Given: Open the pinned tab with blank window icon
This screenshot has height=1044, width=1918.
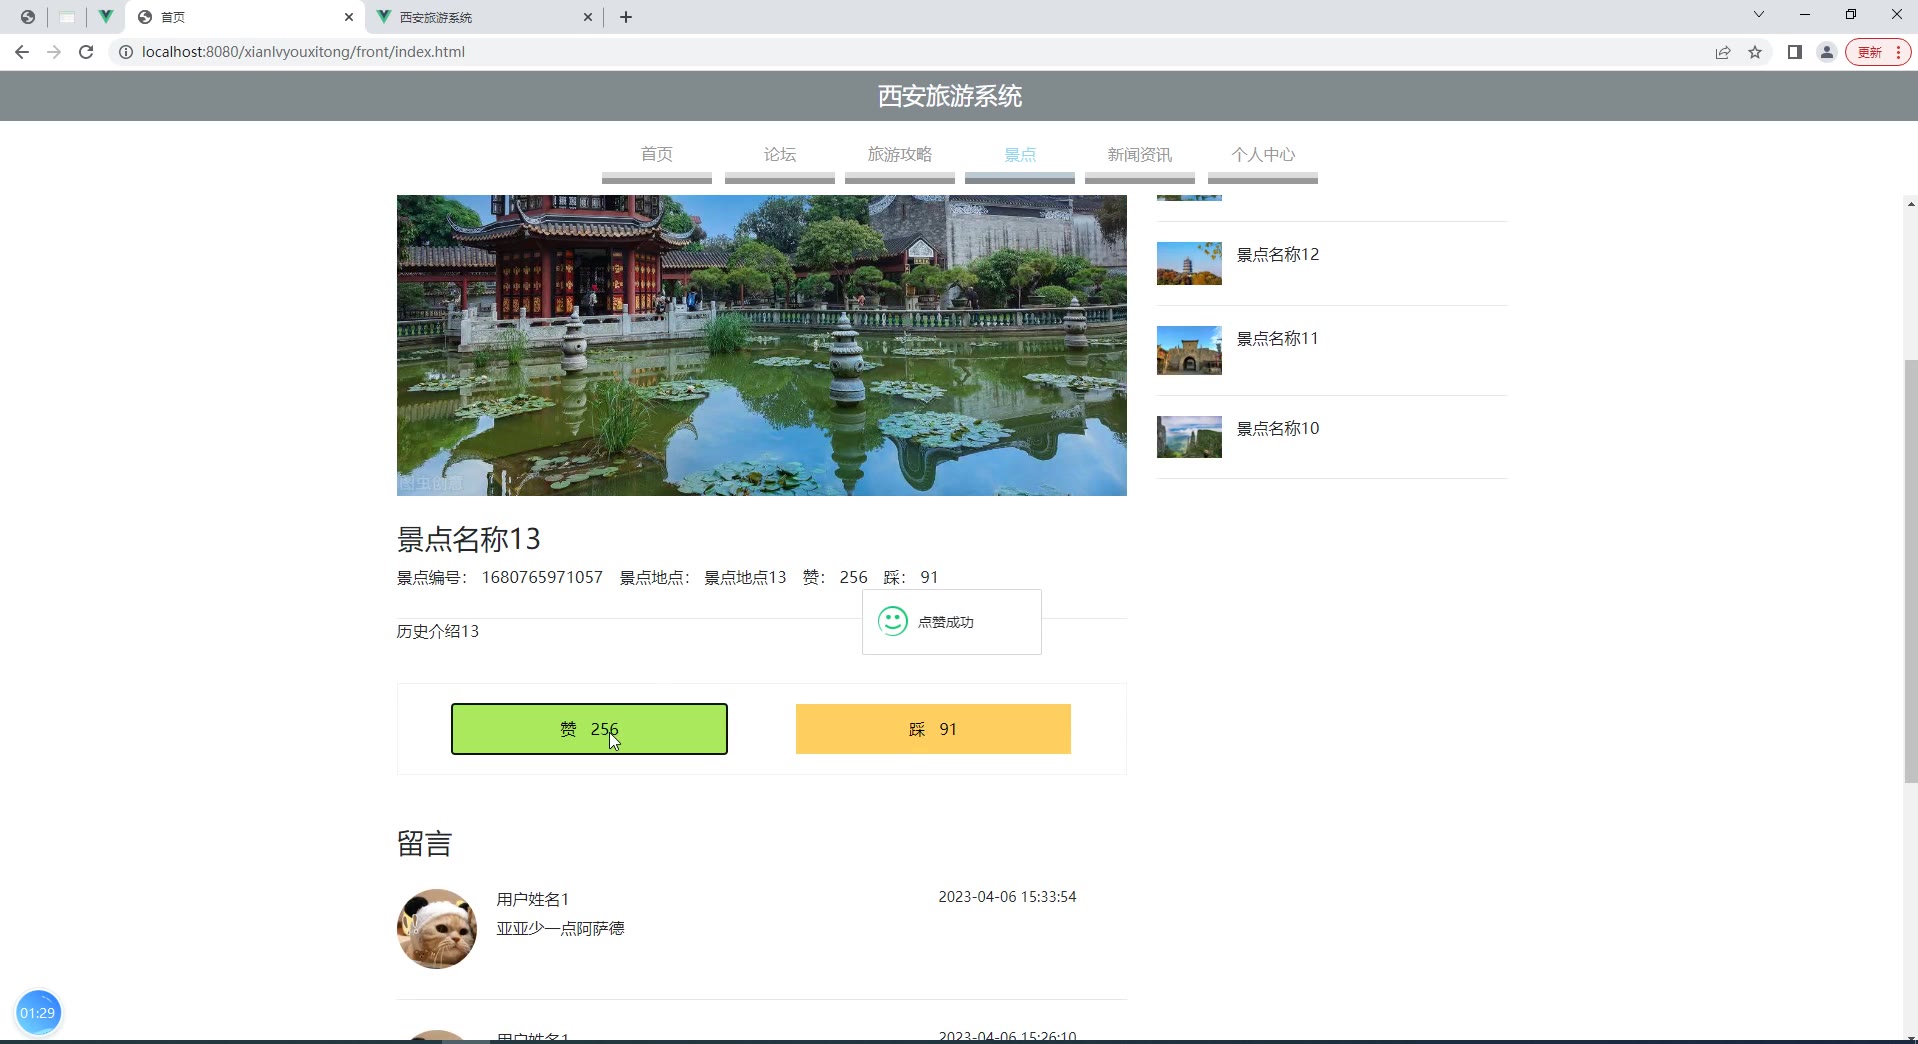Looking at the screenshot, I should tap(67, 17).
